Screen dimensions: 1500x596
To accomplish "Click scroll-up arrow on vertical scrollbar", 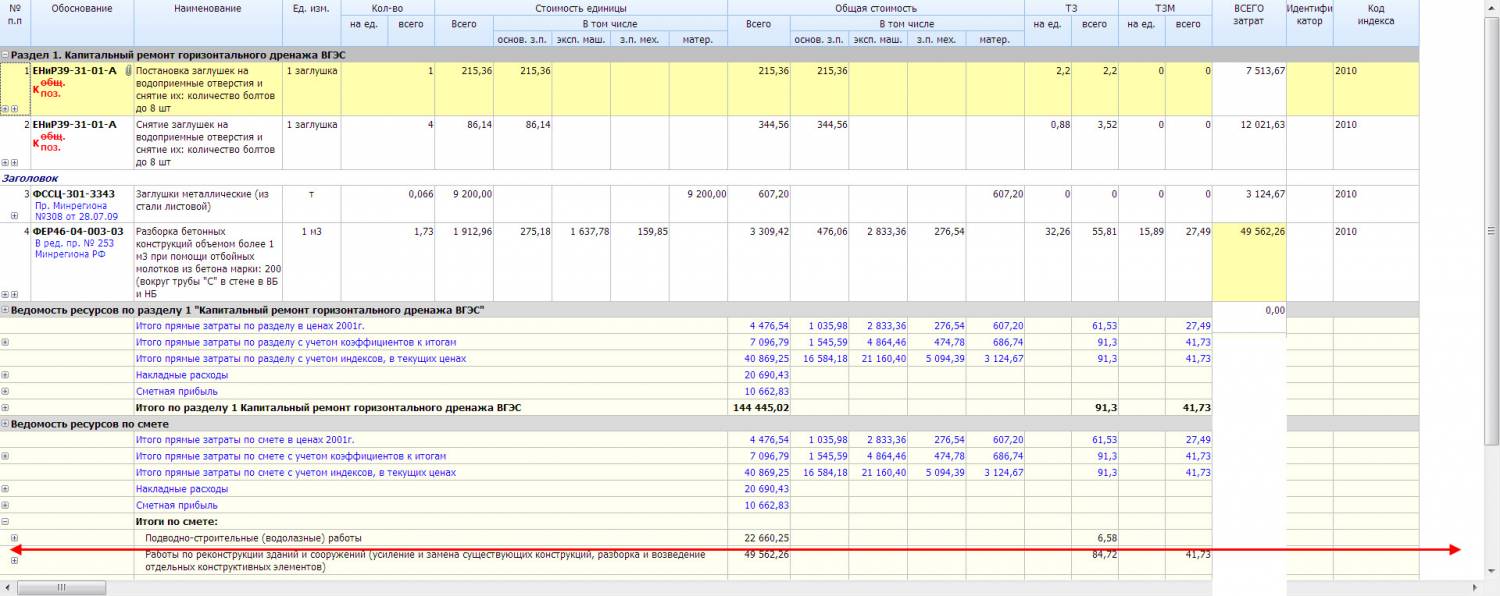I will [1492, 7].
